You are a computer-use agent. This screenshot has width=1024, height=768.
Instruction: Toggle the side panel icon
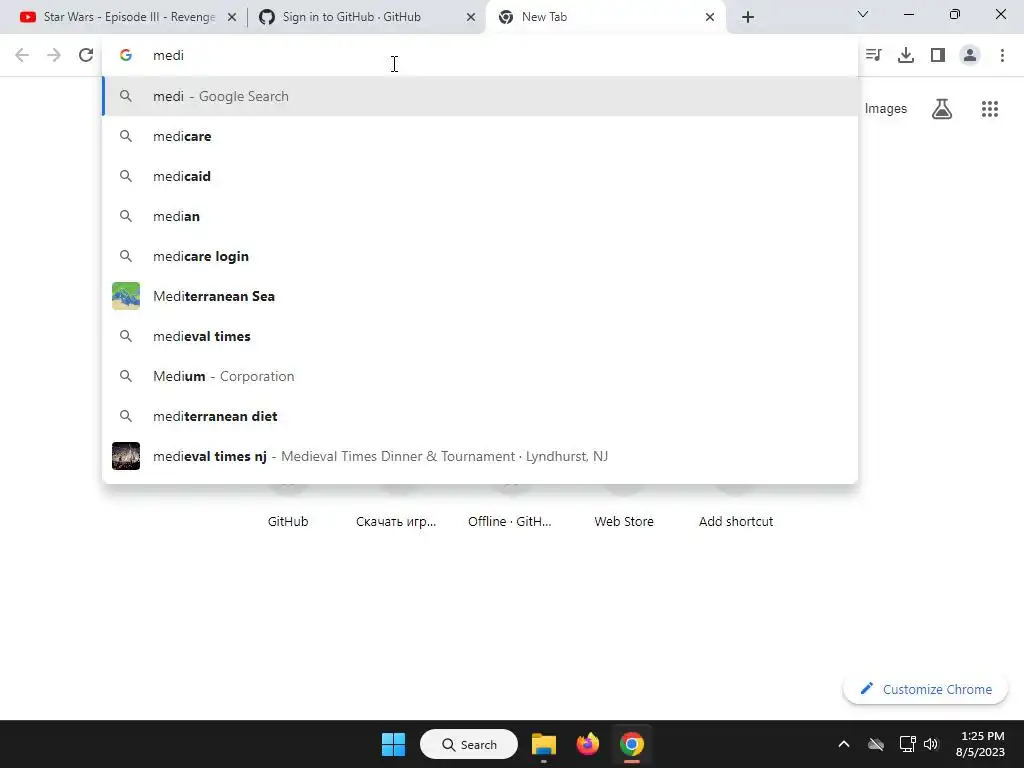[x=938, y=56]
